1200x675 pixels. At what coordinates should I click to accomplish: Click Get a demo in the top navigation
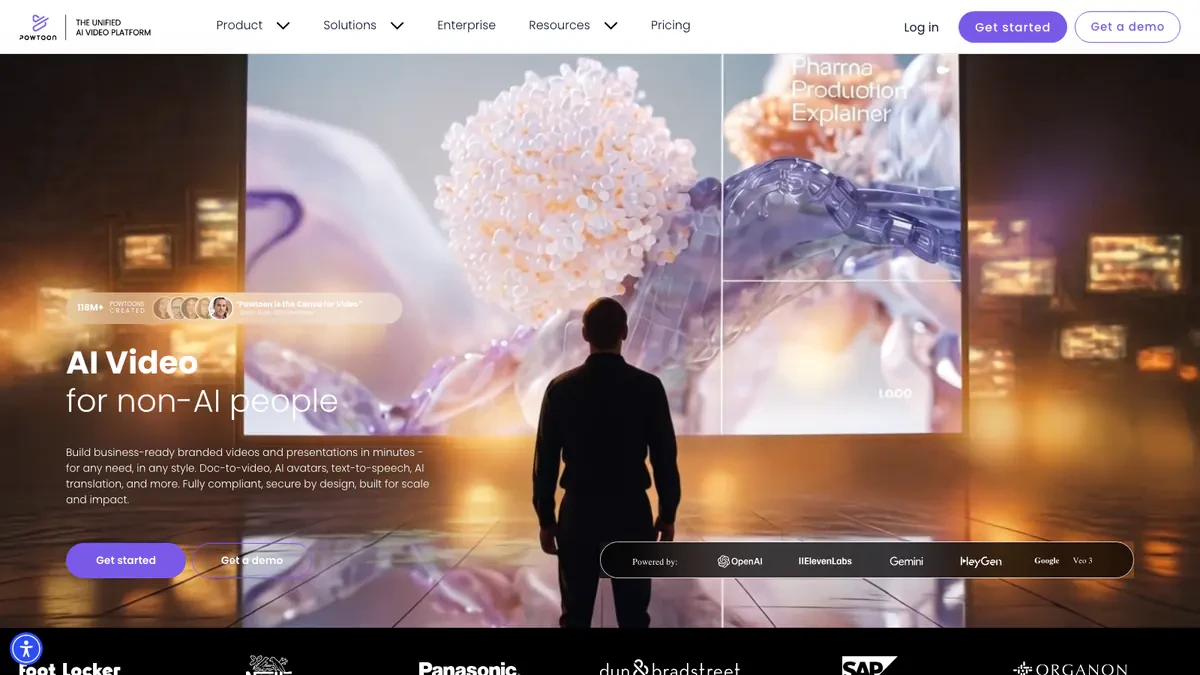[x=1127, y=27]
